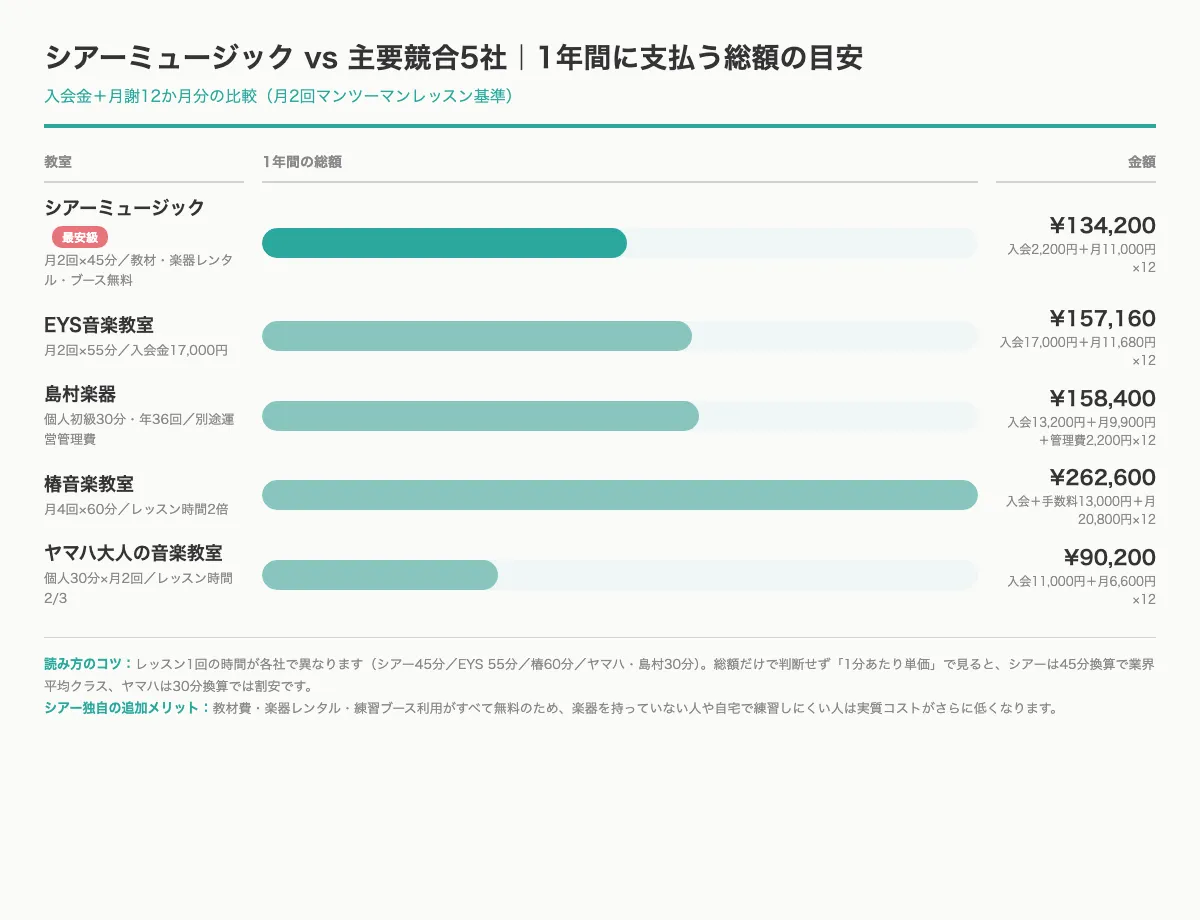Select the シアーミュージック school name
1200x920 pixels.
coord(124,207)
